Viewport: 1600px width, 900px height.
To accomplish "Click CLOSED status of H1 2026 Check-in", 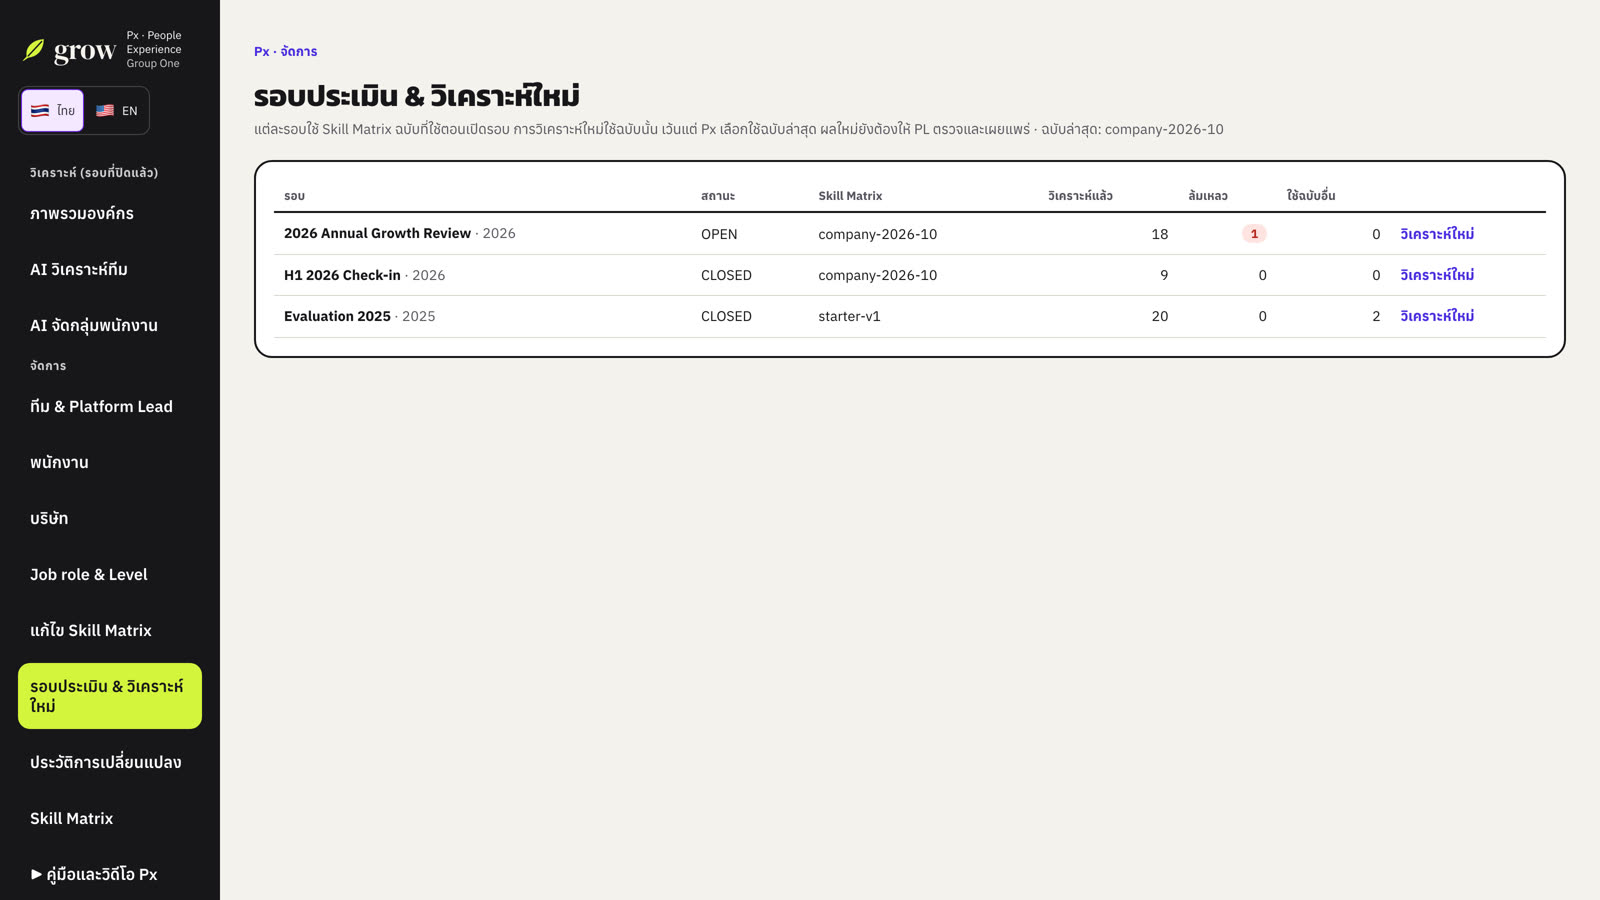I will (x=726, y=275).
